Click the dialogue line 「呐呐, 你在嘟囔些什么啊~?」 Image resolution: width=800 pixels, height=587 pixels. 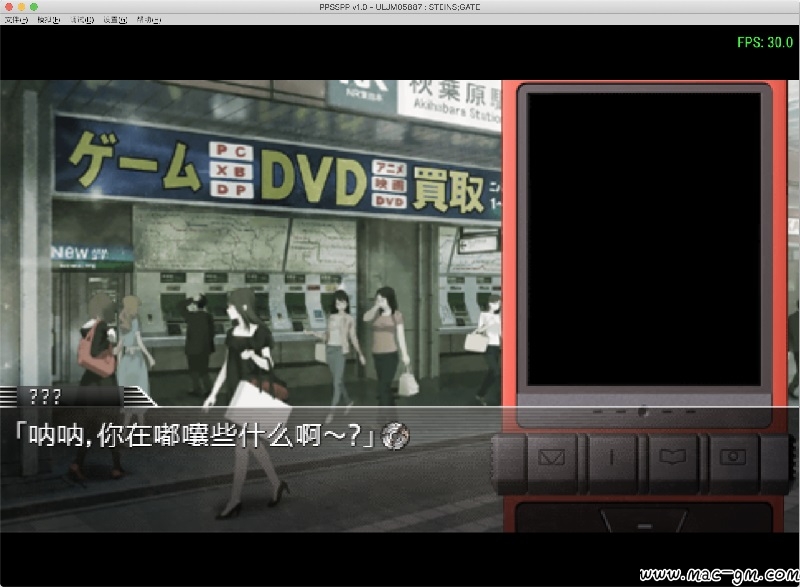pyautogui.click(x=195, y=436)
